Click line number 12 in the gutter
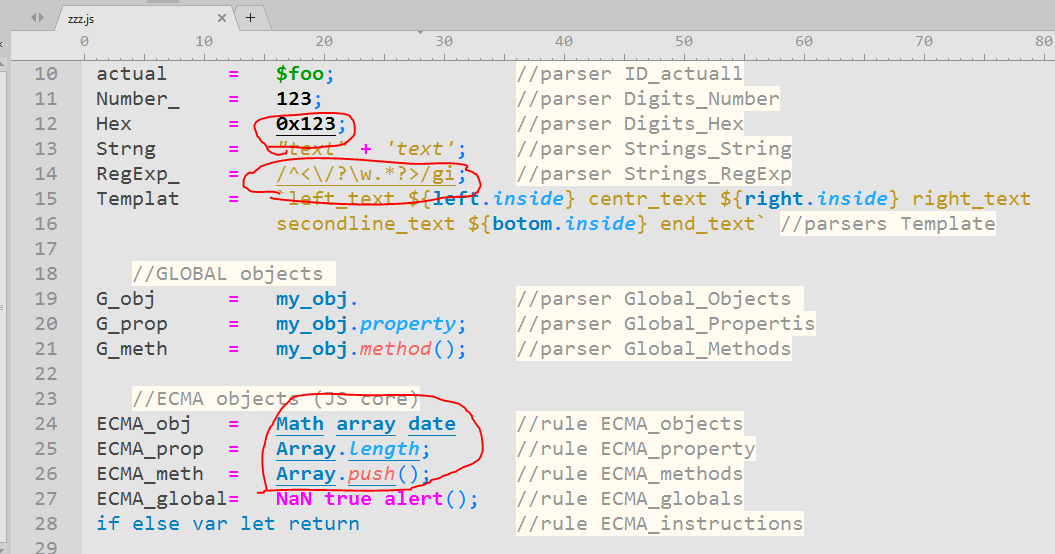 46,124
